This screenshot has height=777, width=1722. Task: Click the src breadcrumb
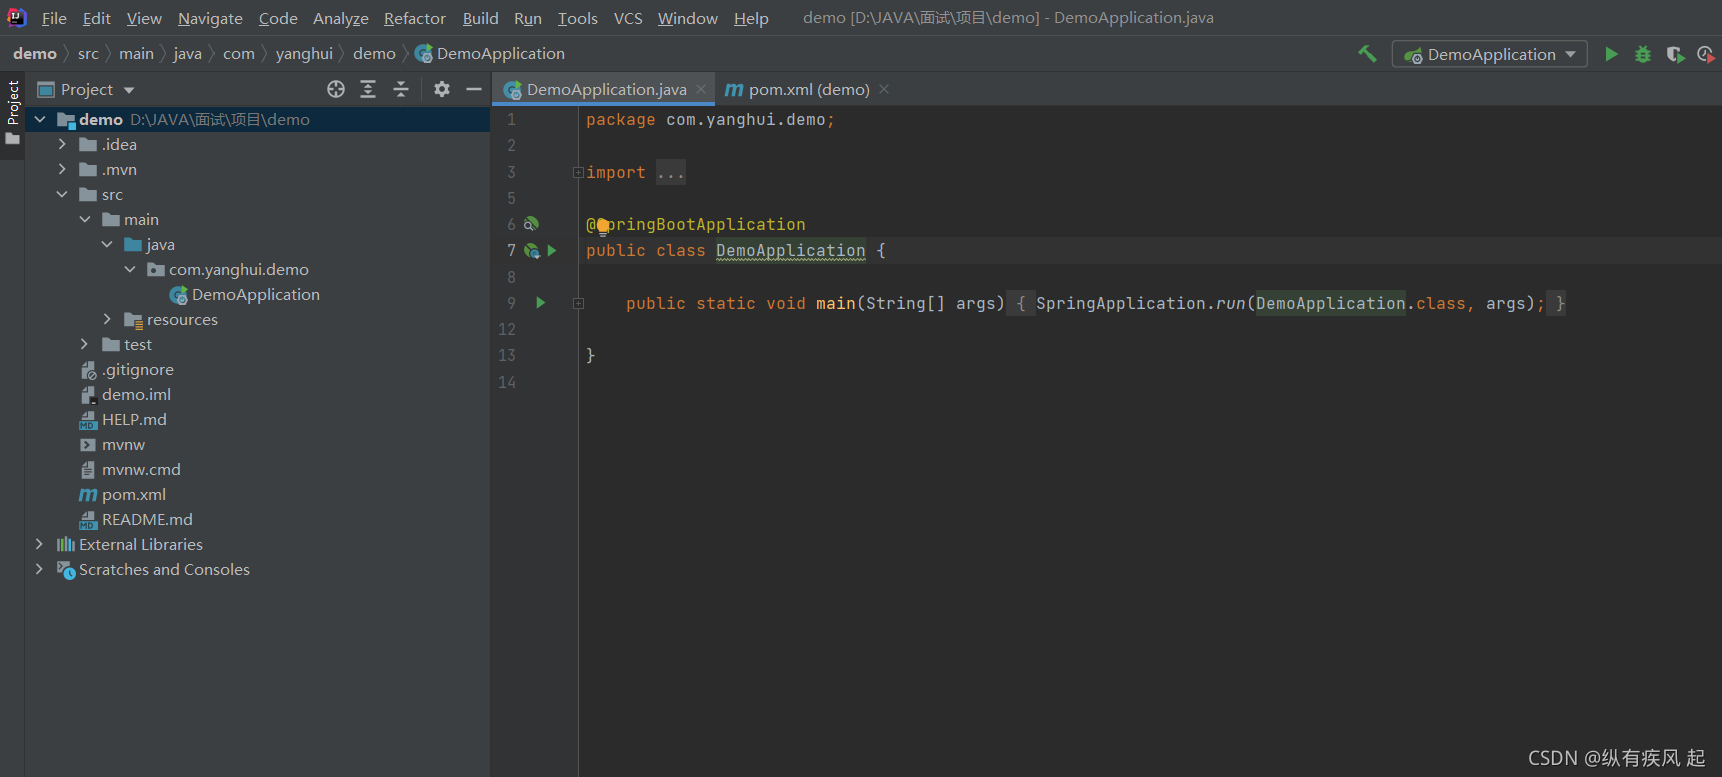(x=88, y=54)
